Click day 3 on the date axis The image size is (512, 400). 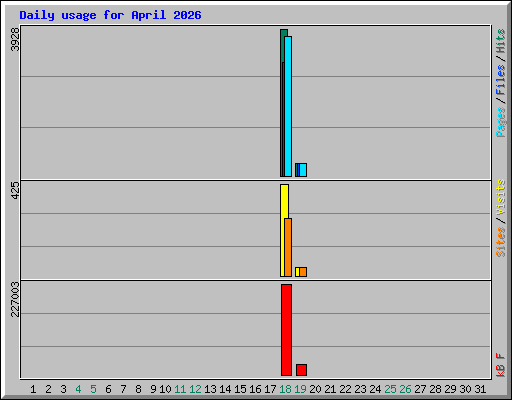[63, 389]
